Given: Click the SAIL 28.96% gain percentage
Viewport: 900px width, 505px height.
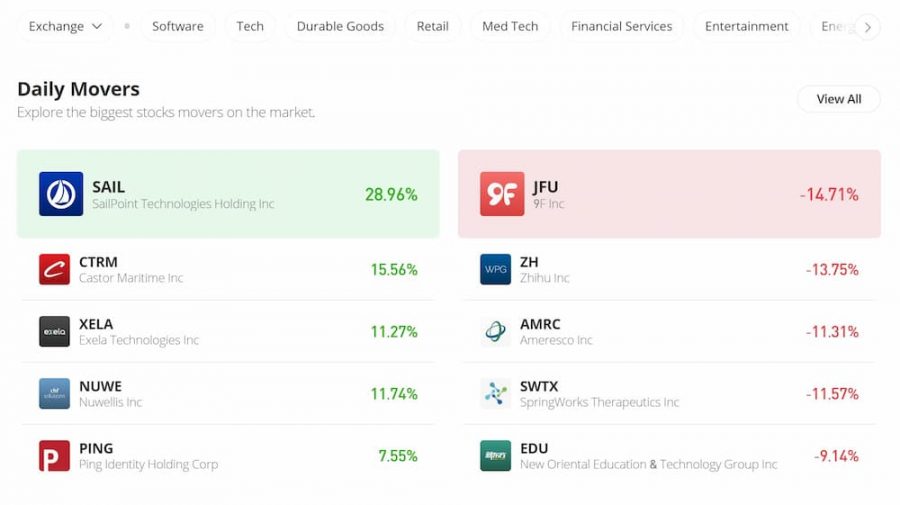Looking at the screenshot, I should tap(391, 194).
